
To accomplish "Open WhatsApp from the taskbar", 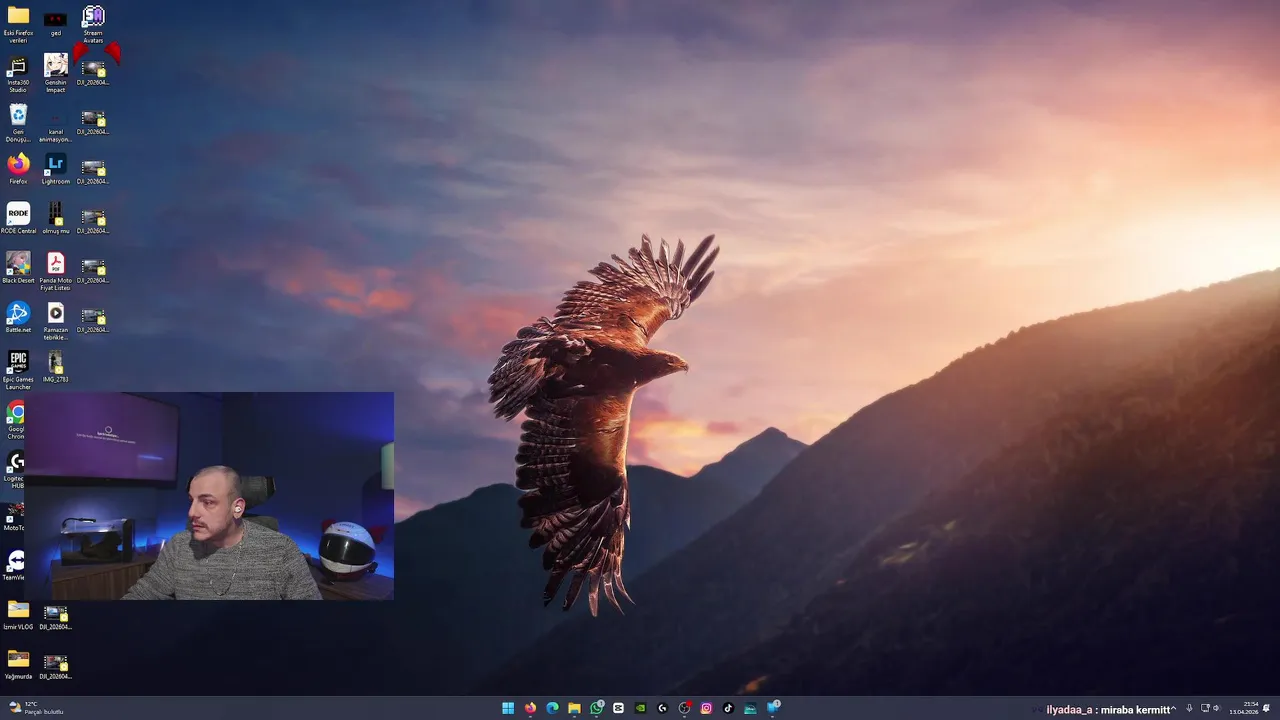I will 597,708.
